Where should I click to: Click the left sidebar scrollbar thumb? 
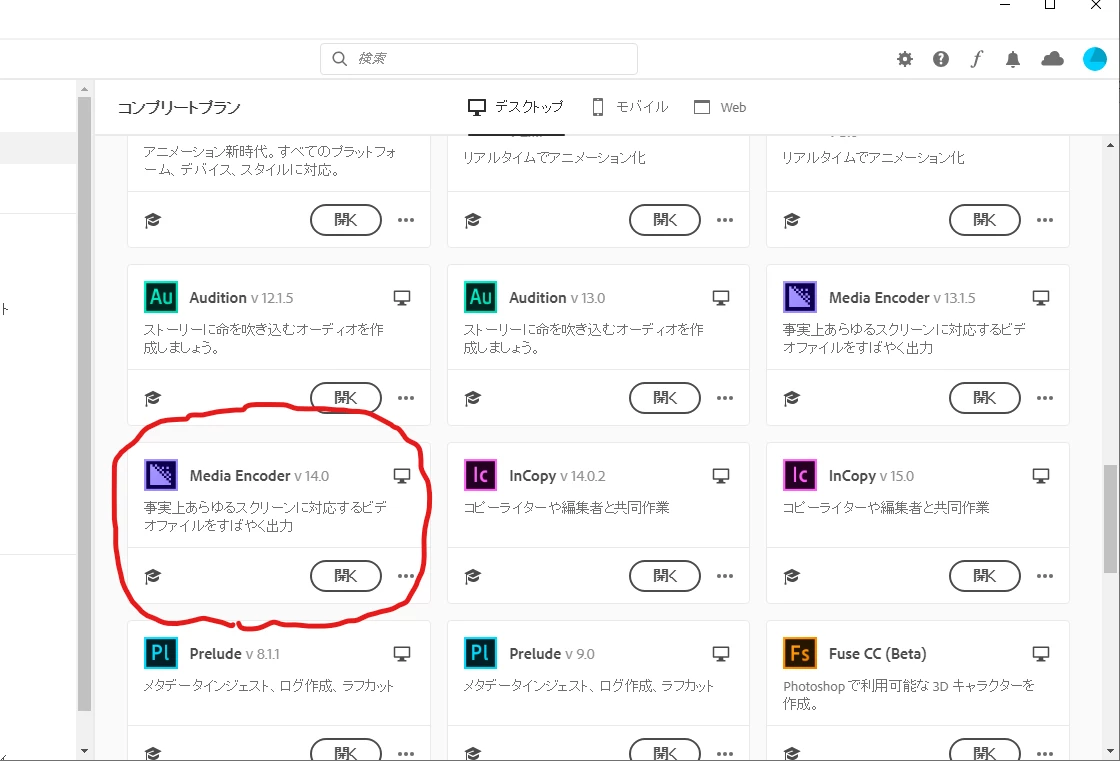tap(84, 404)
